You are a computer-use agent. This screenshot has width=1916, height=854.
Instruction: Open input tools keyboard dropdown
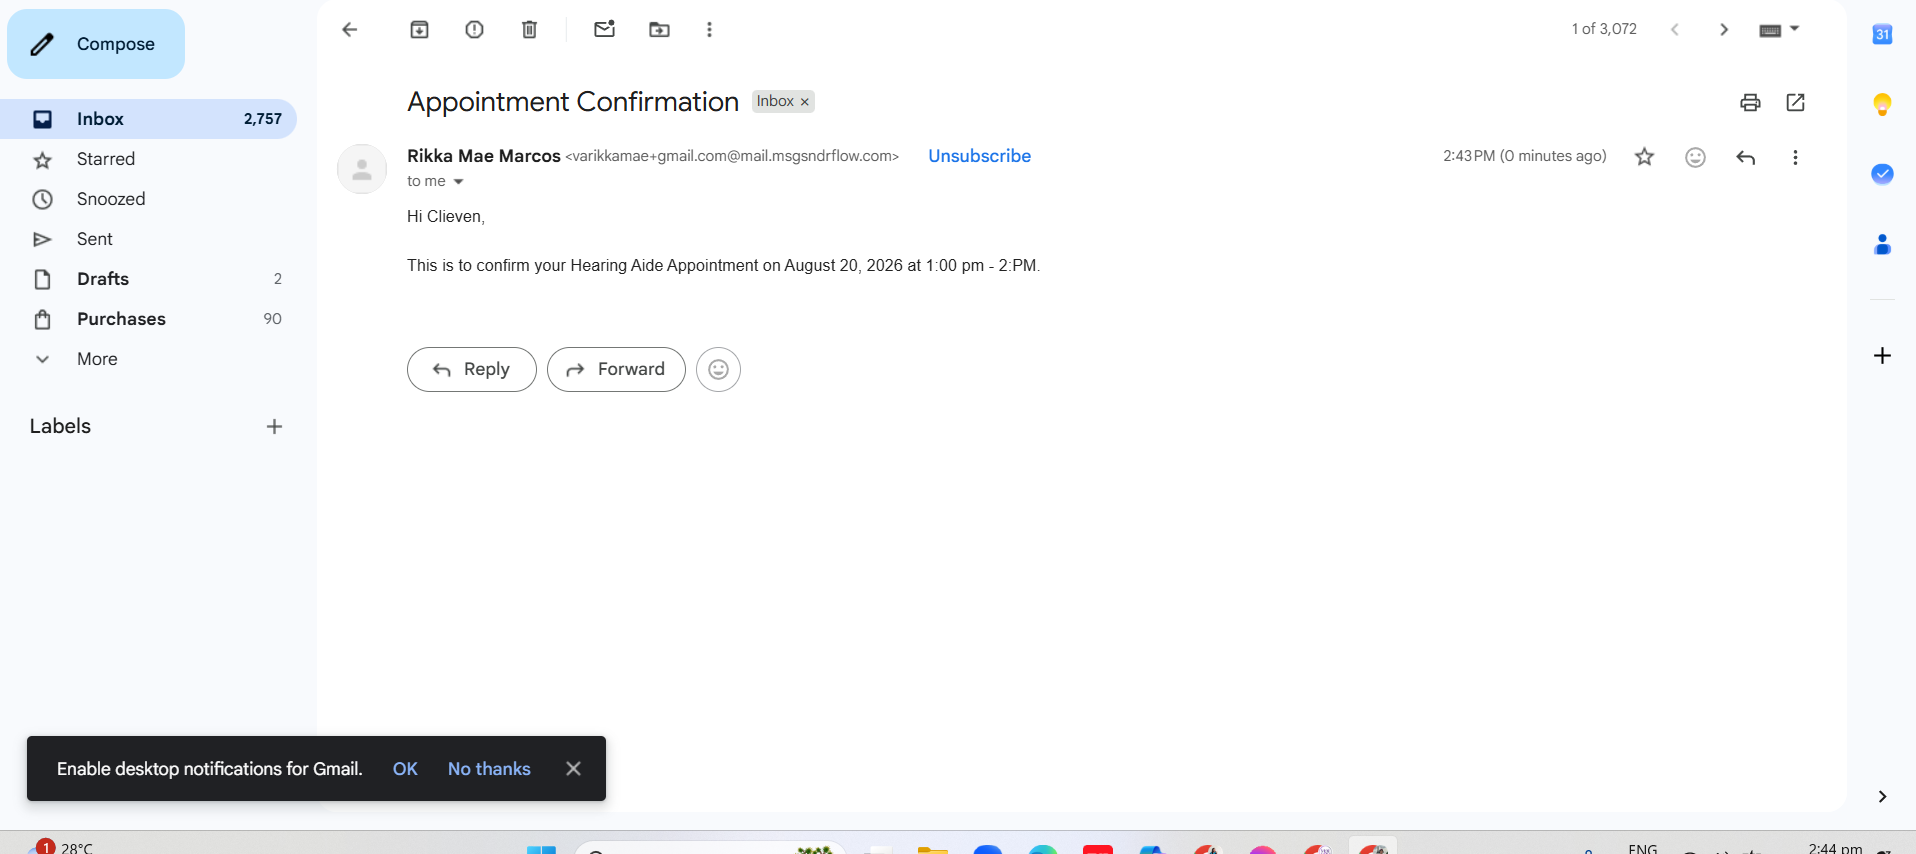1779,30
